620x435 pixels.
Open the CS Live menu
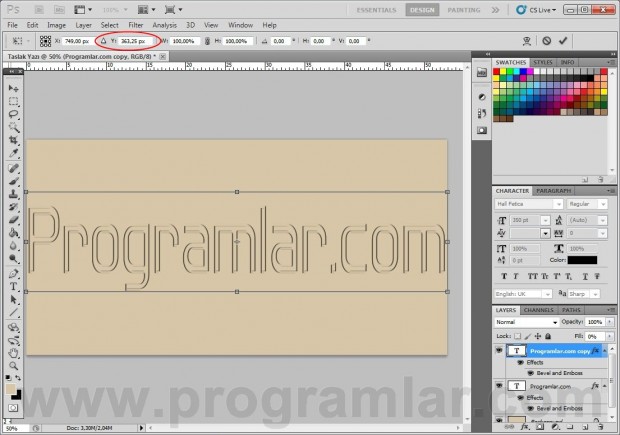pyautogui.click(x=537, y=10)
